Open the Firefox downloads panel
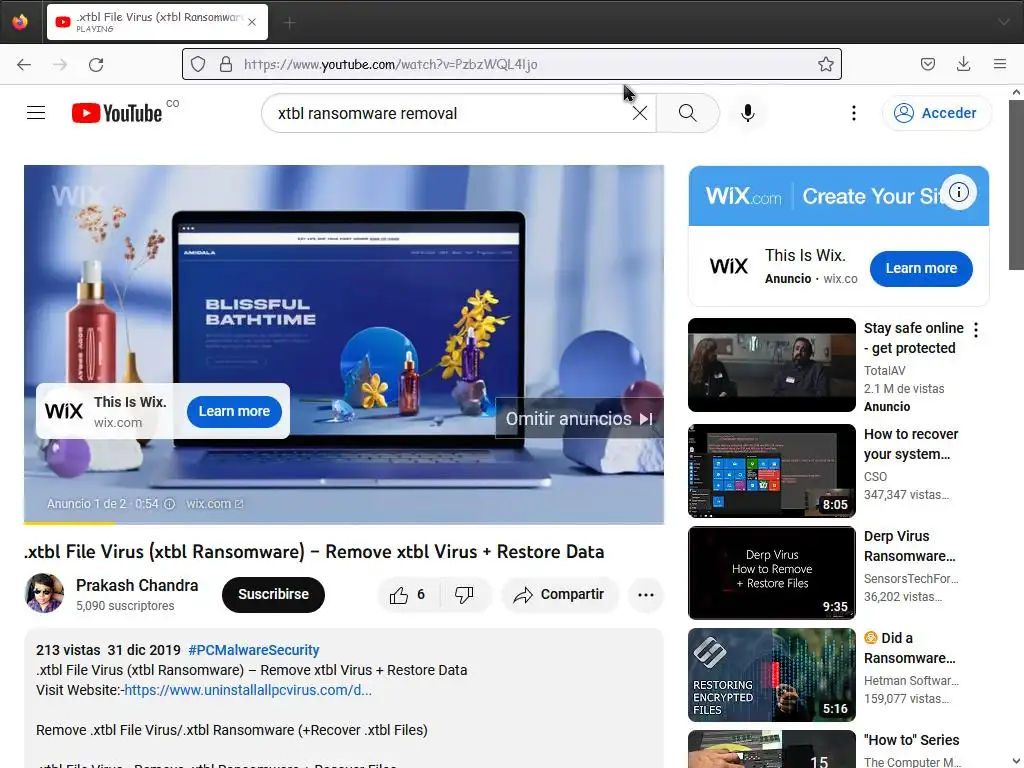The width and height of the screenshot is (1024, 768). (963, 64)
